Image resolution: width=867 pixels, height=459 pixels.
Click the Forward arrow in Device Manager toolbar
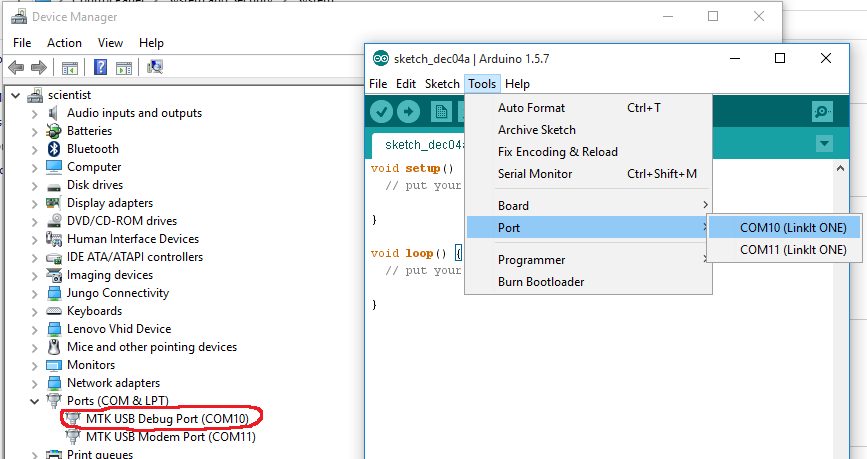point(39,67)
